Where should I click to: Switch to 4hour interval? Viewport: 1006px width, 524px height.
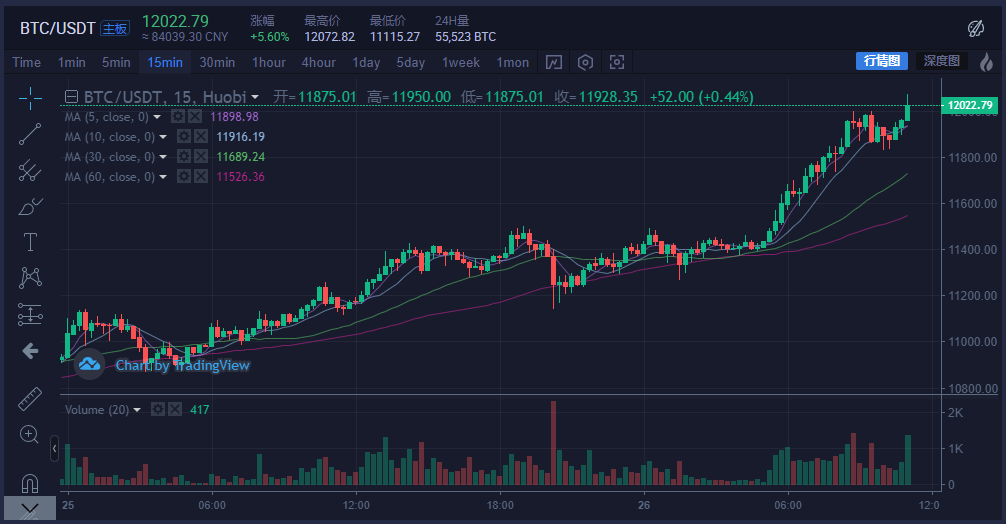click(319, 62)
